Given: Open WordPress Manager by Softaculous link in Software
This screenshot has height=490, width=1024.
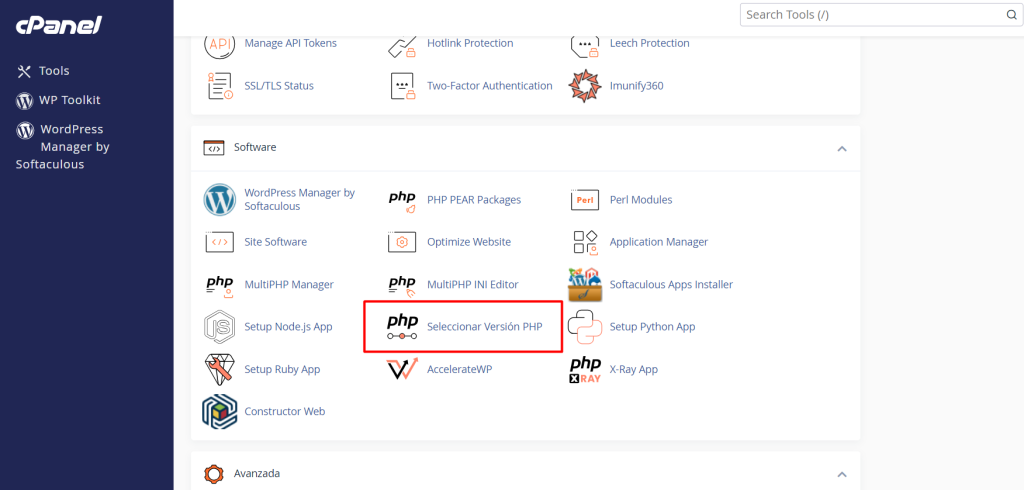Looking at the screenshot, I should 300,199.
